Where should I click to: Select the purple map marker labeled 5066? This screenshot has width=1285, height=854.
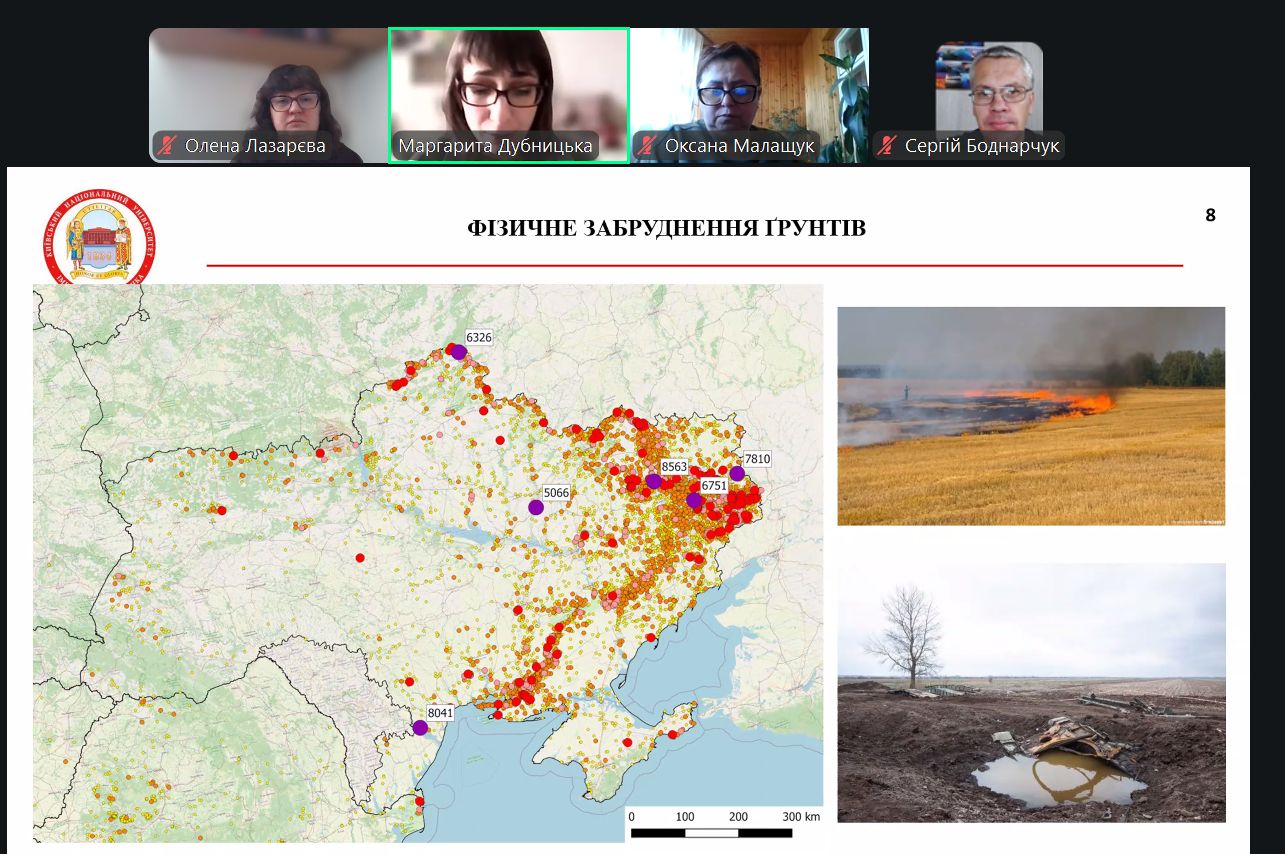[536, 507]
